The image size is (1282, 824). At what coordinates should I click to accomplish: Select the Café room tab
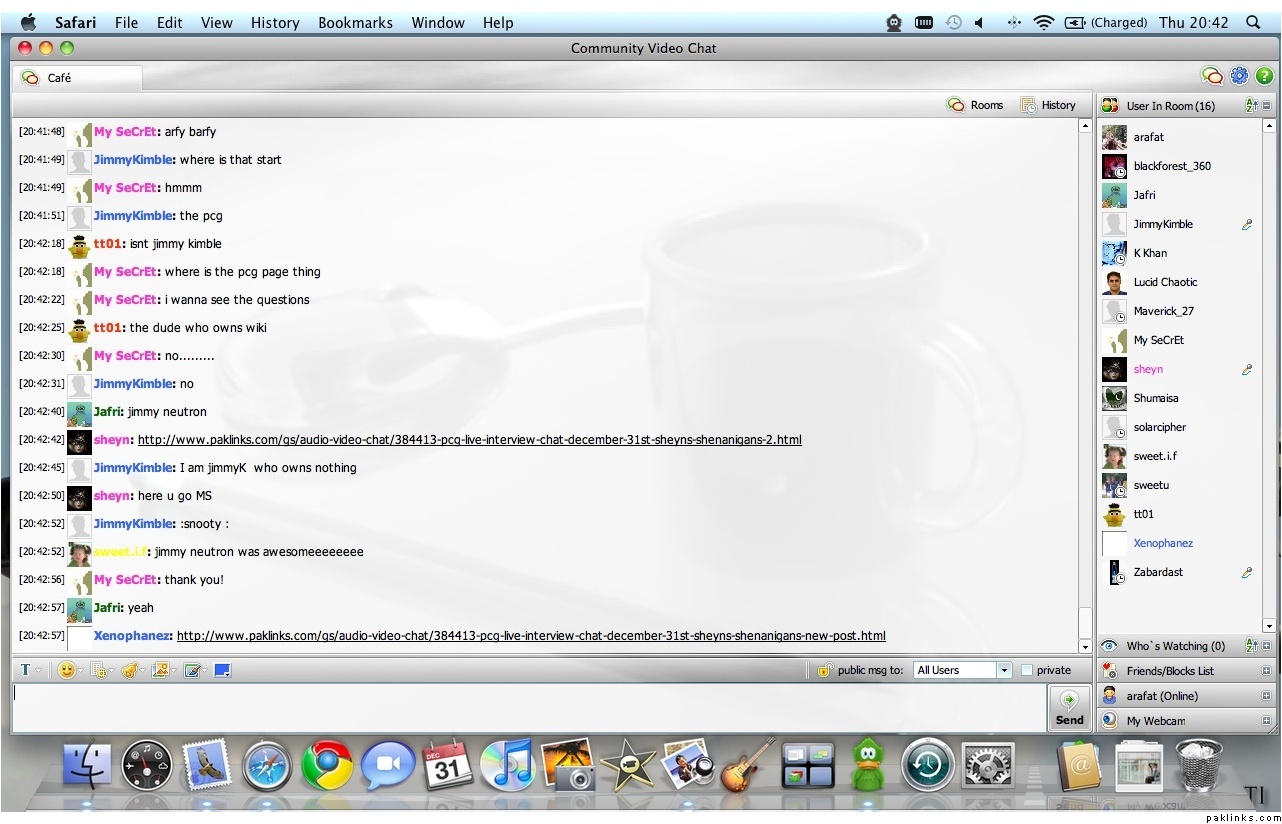[76, 77]
